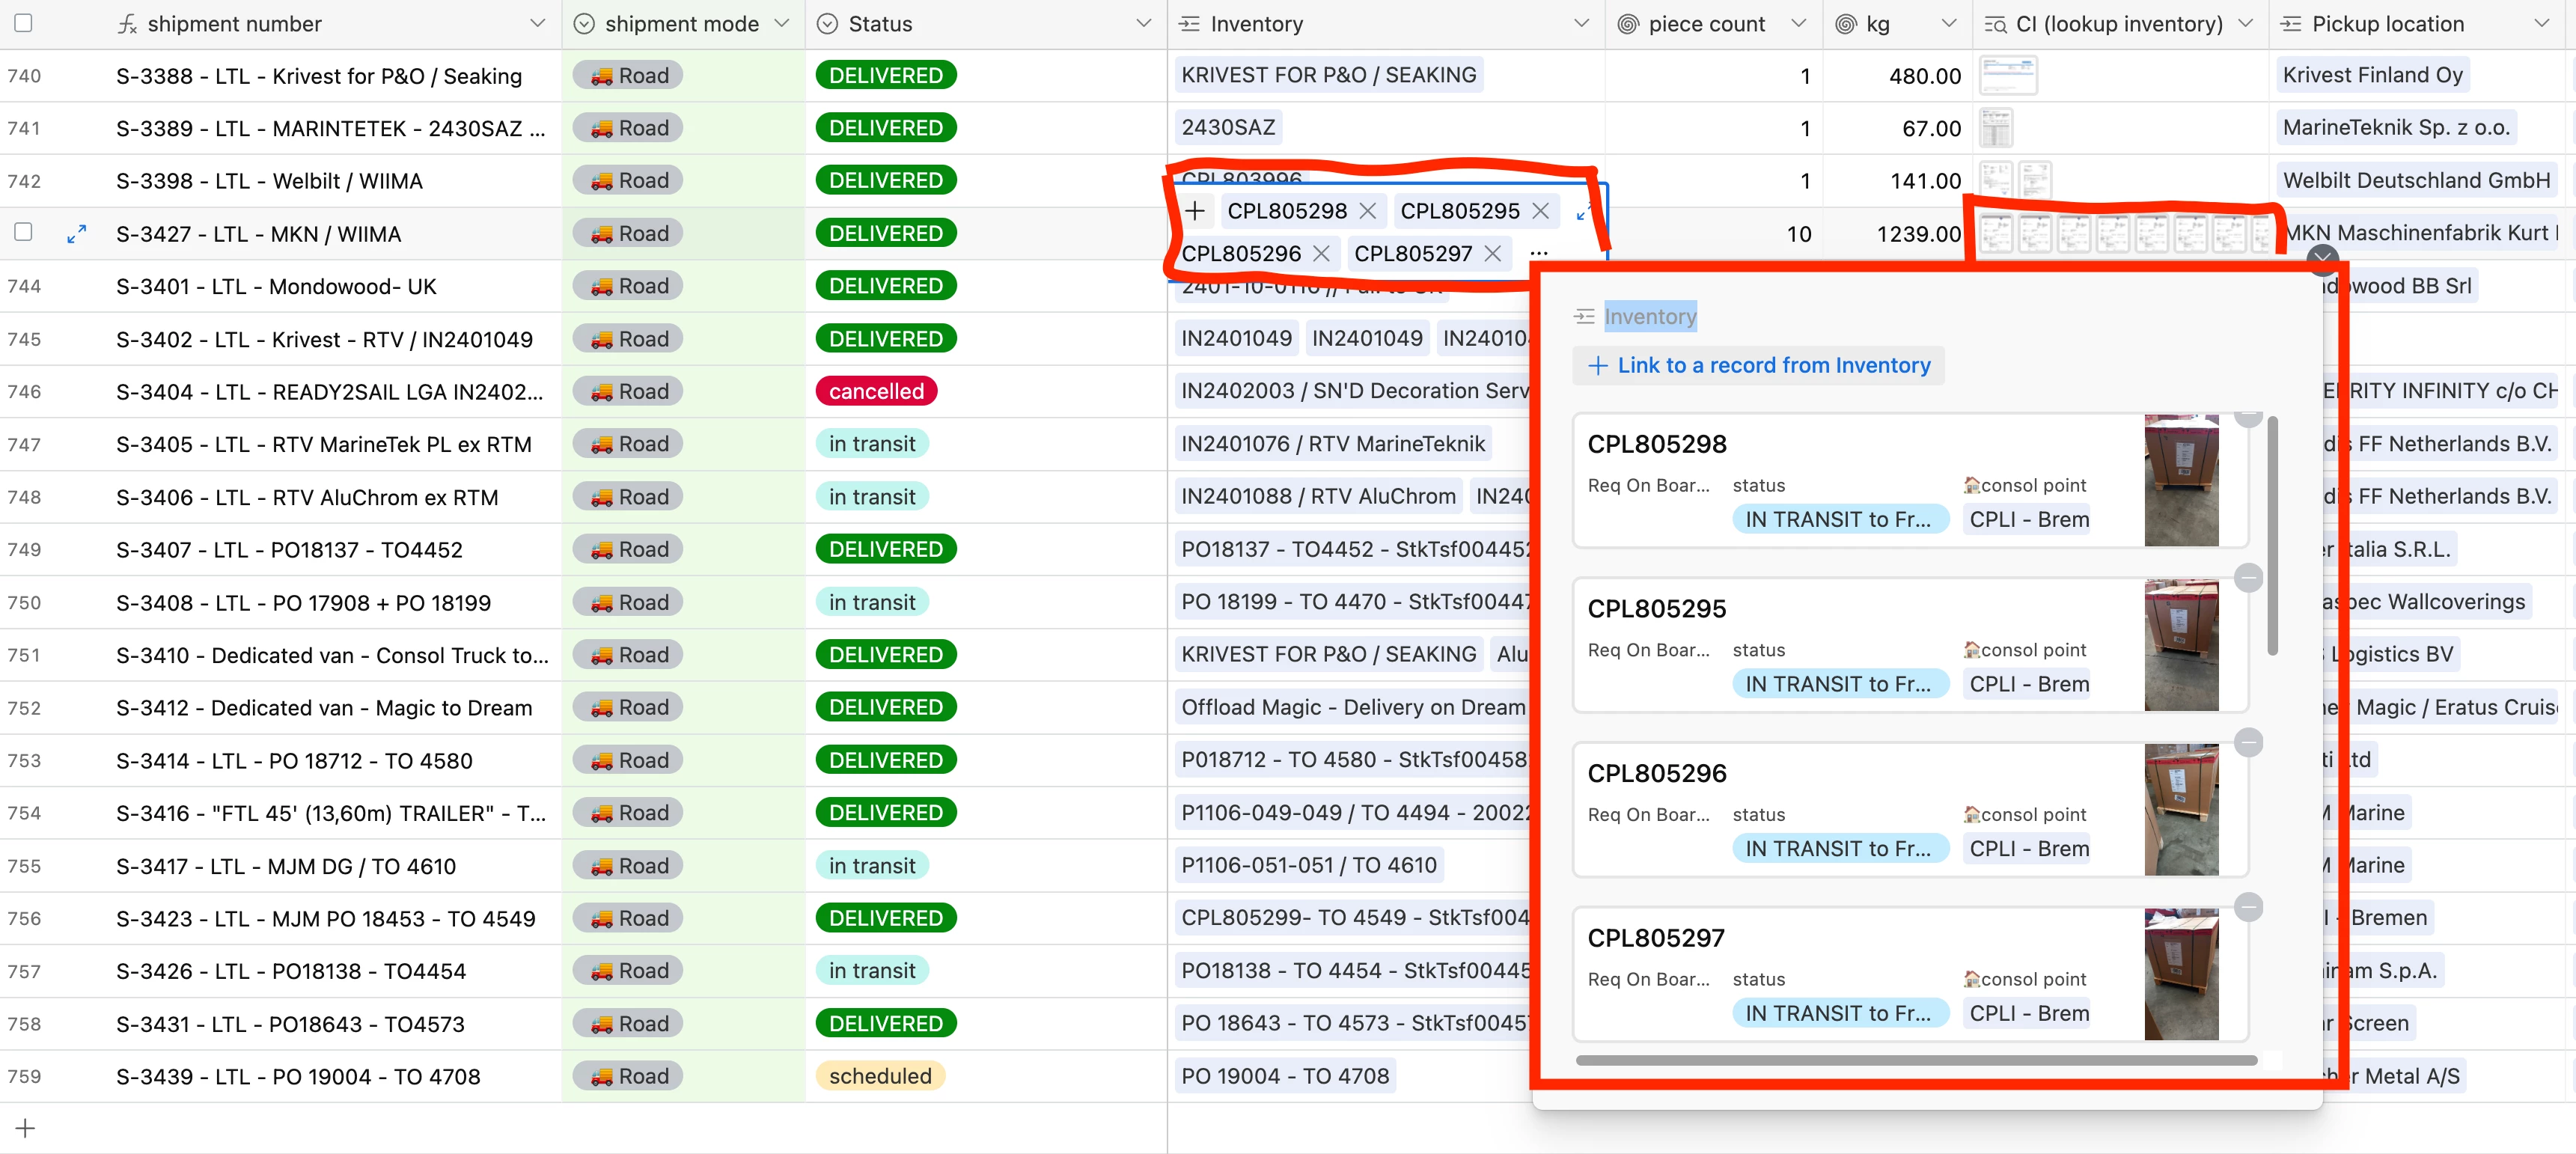Remove the CPL805298 linked record chip

[x=1368, y=211]
